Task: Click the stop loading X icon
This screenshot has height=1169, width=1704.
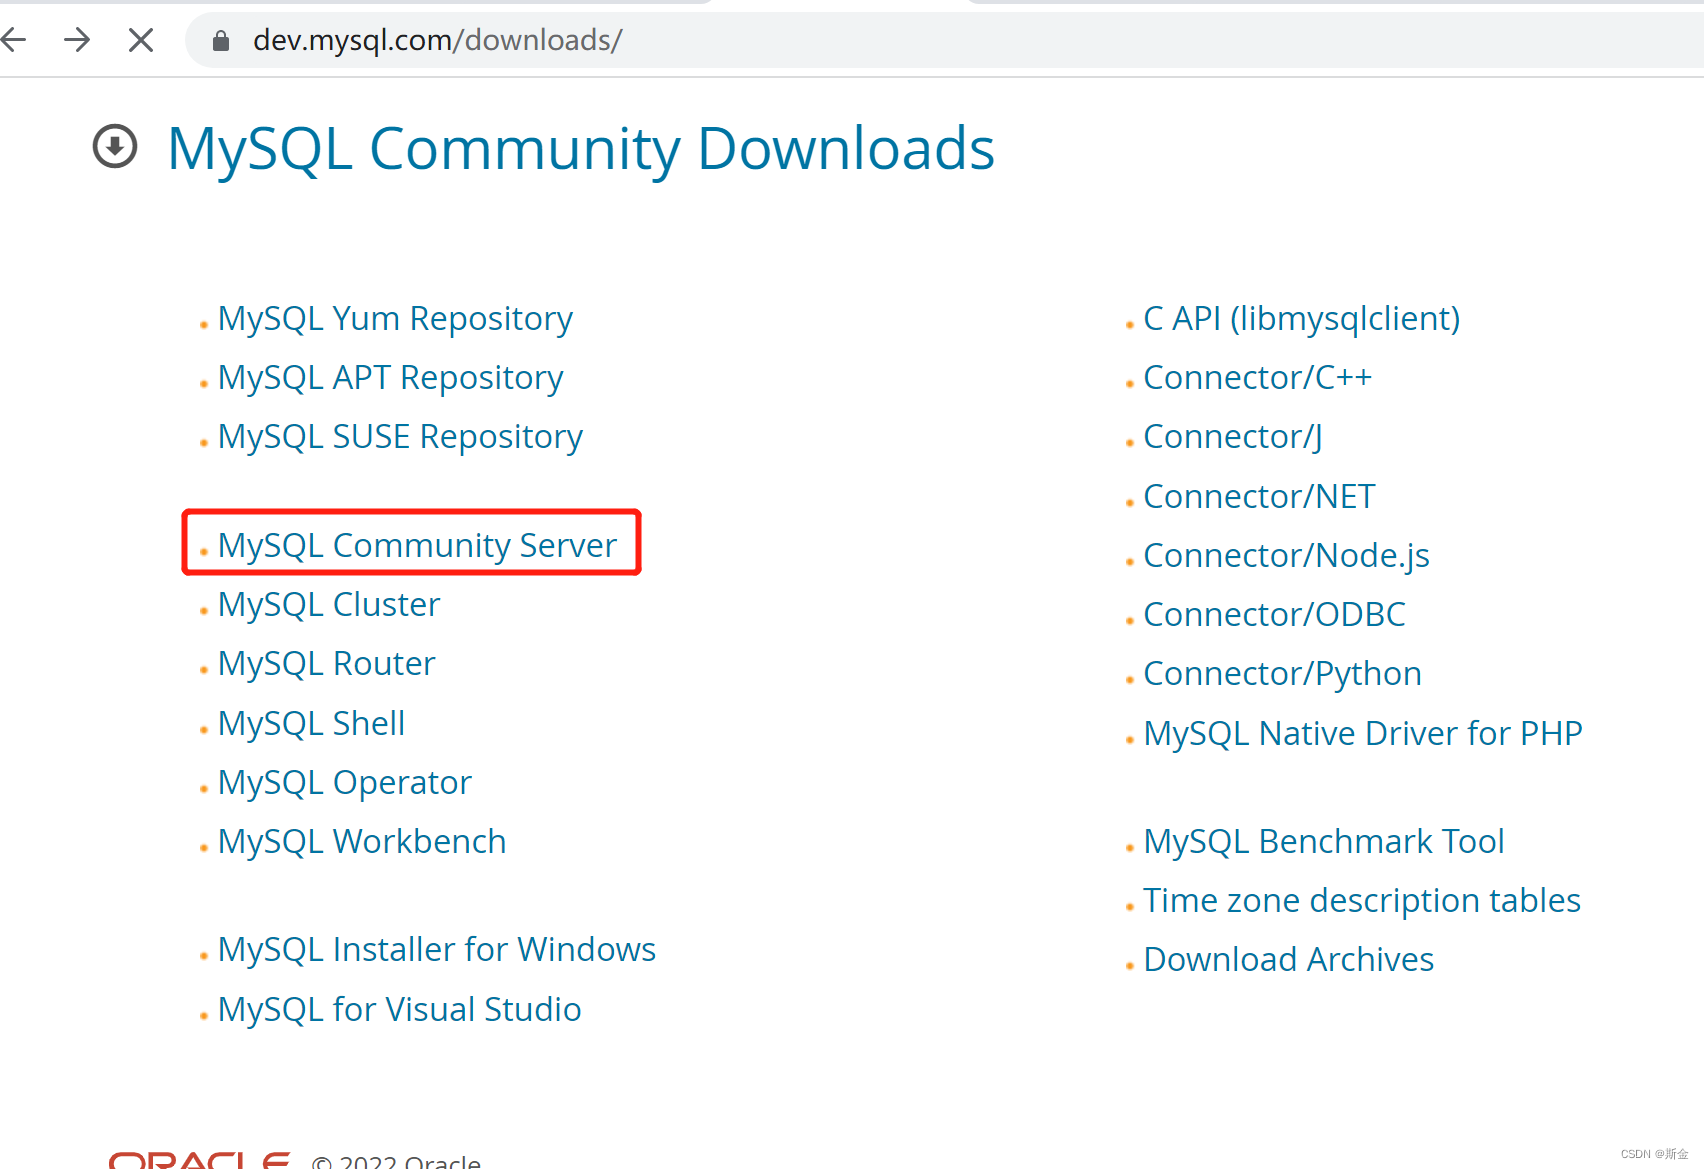Action: (x=140, y=40)
